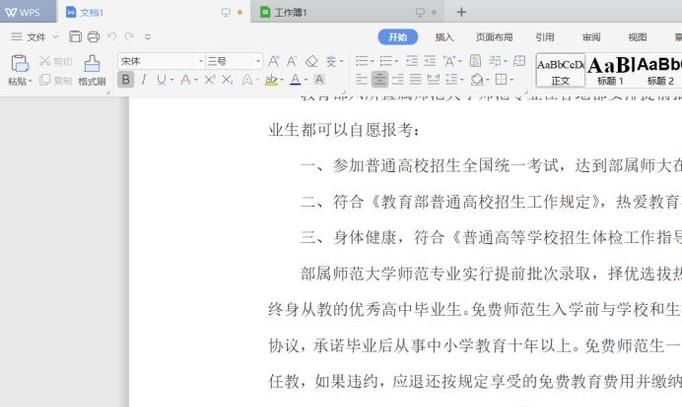This screenshot has height=407, width=682.
Task: Decrease font size with smaller A icon
Action: [292, 61]
